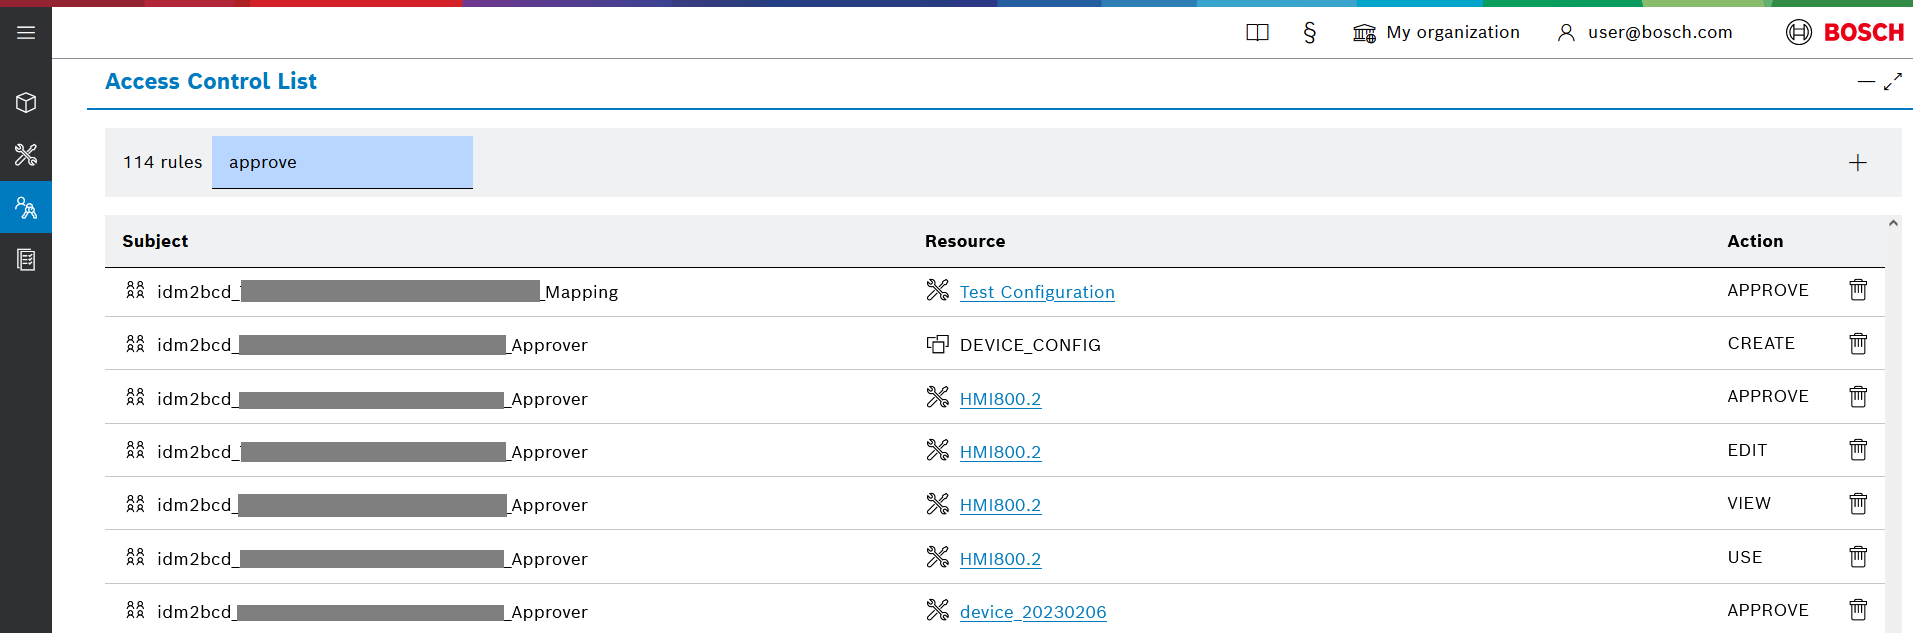Image resolution: width=1913 pixels, height=633 pixels.
Task: Click the approve filter input field
Action: (x=342, y=162)
